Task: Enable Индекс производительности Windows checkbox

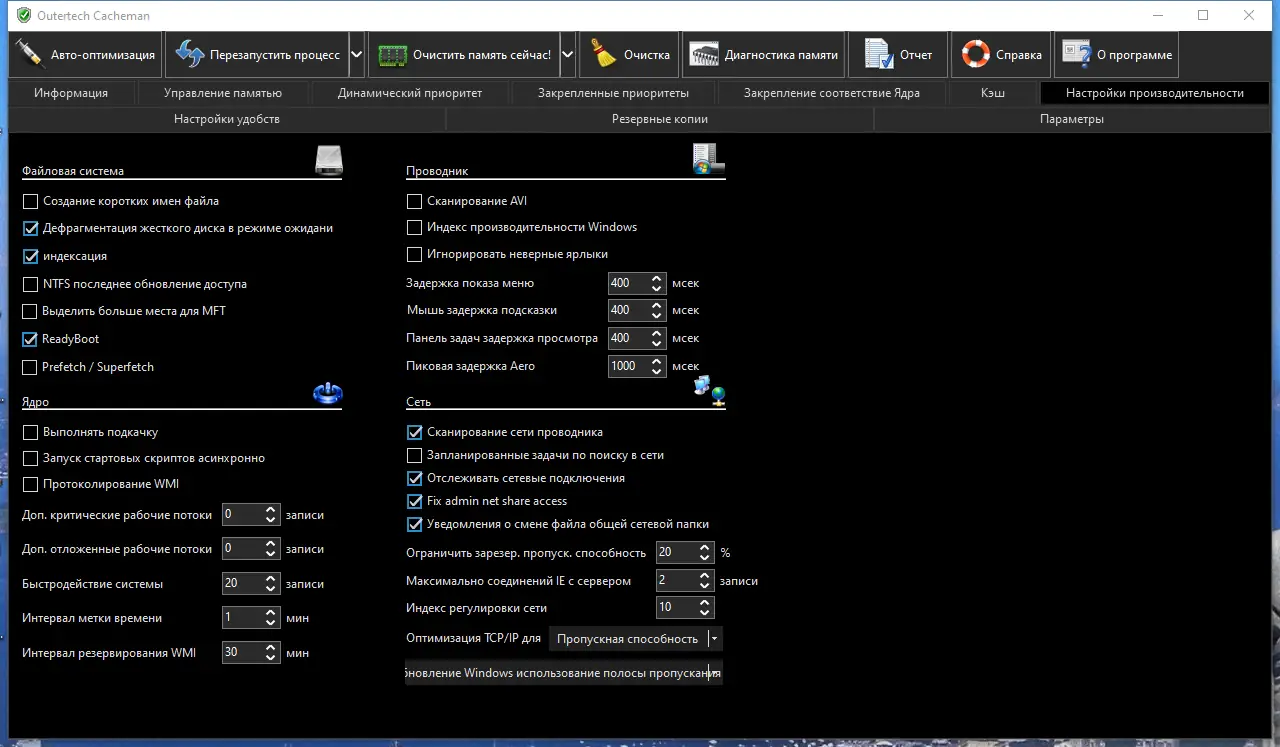Action: (414, 227)
